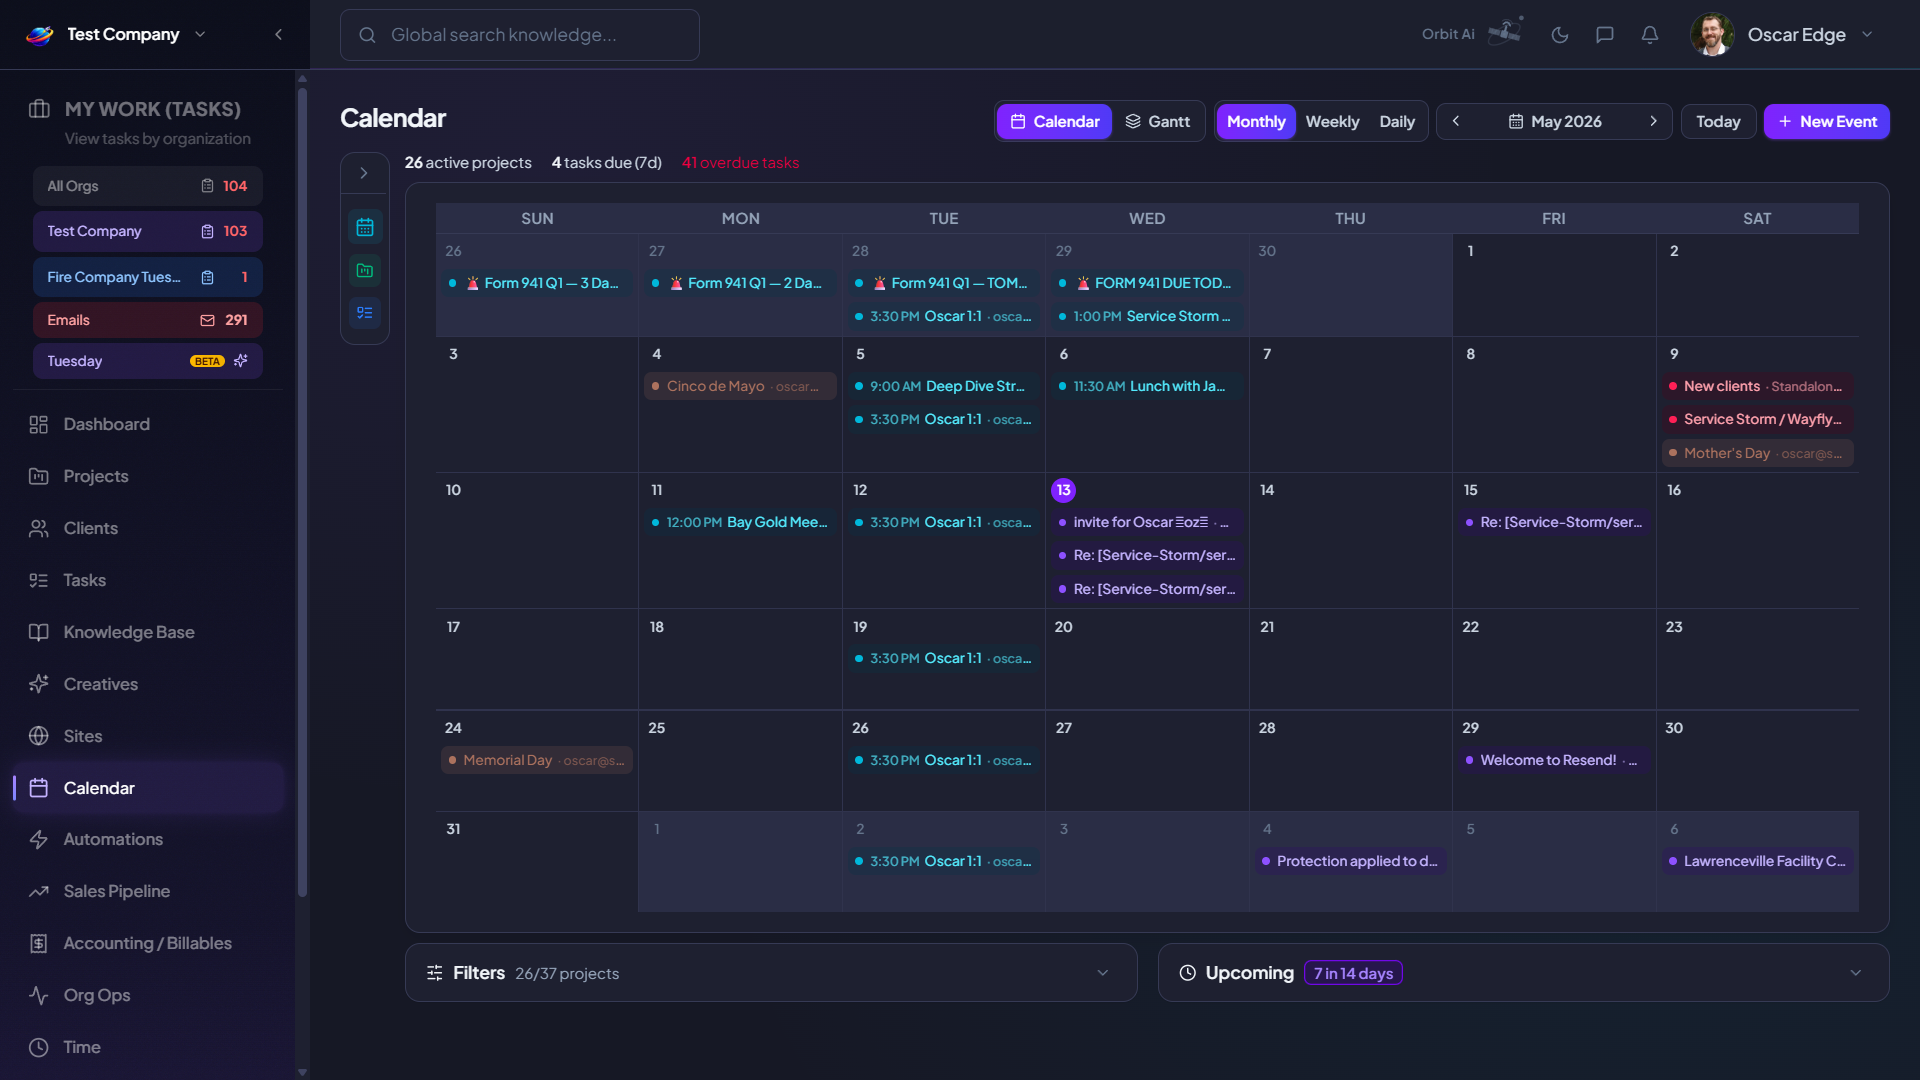Click Oscar Edge's profile avatar
1920x1080 pixels.
point(1712,35)
